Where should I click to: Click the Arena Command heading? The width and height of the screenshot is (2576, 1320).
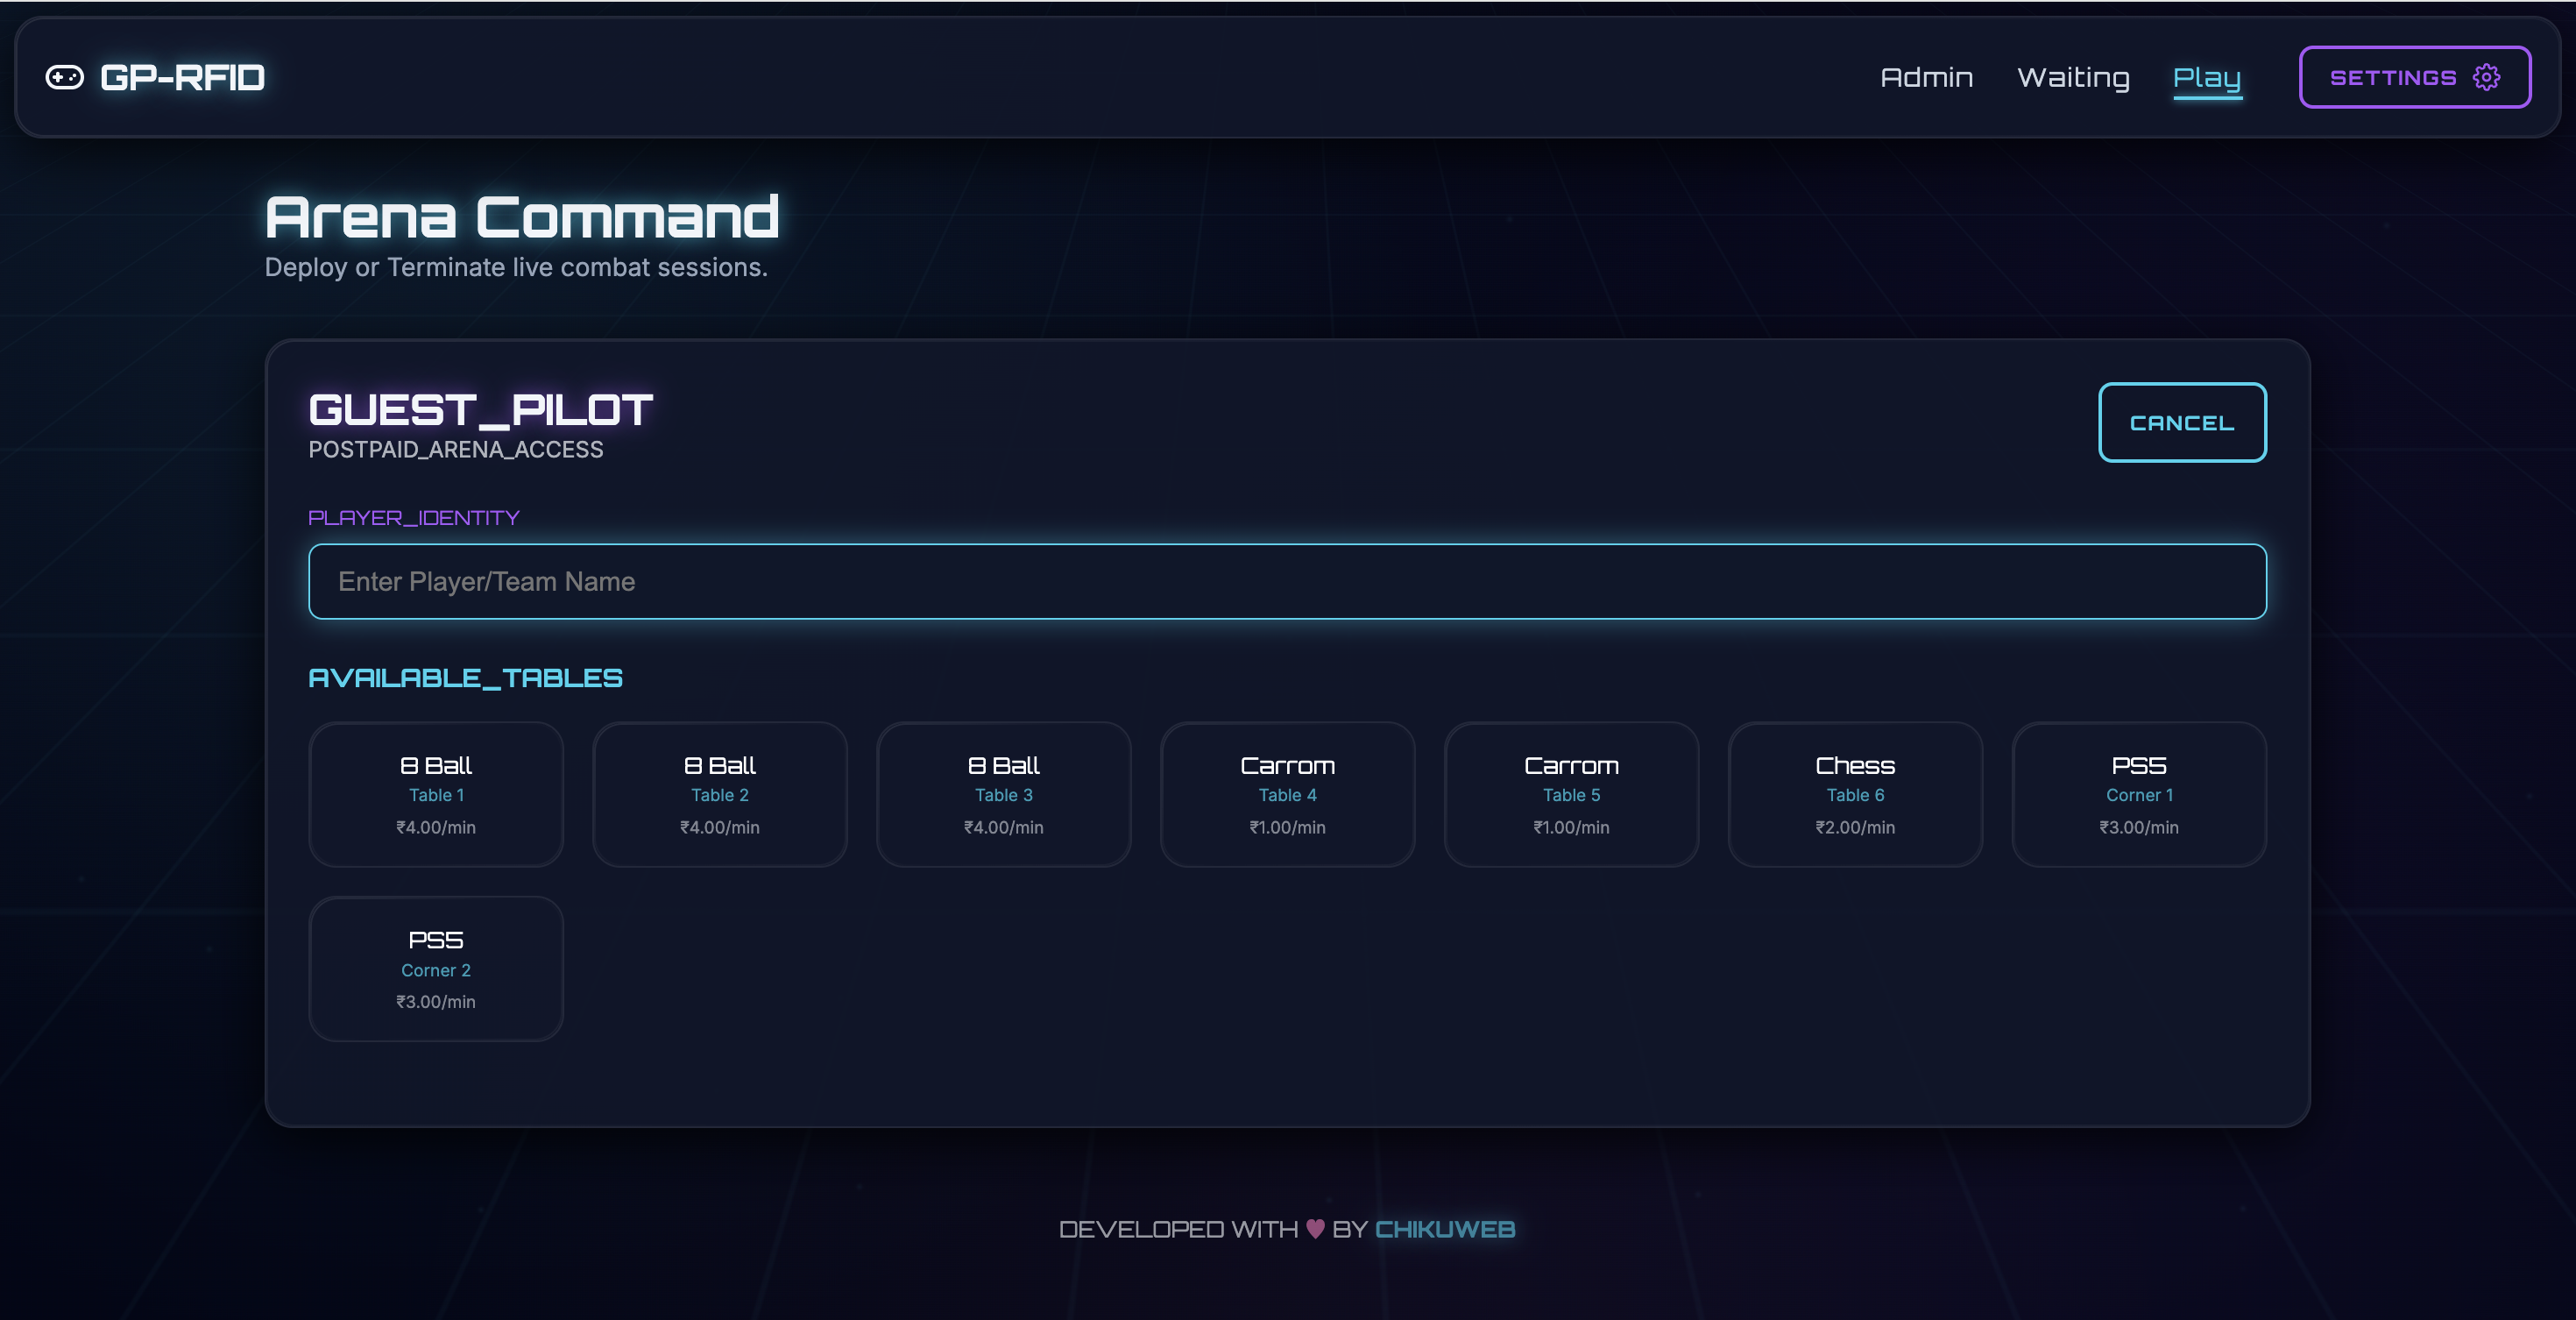click(x=521, y=216)
